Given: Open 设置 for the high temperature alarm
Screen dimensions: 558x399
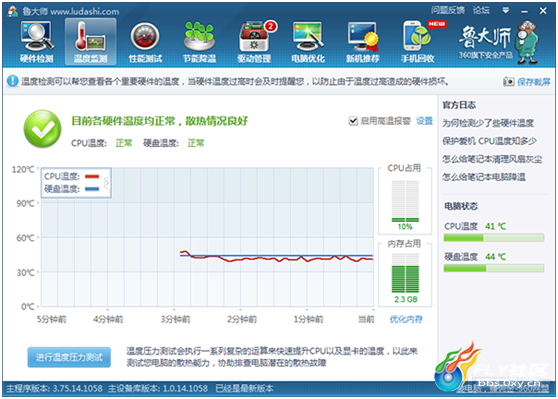Looking at the screenshot, I should coord(425,121).
